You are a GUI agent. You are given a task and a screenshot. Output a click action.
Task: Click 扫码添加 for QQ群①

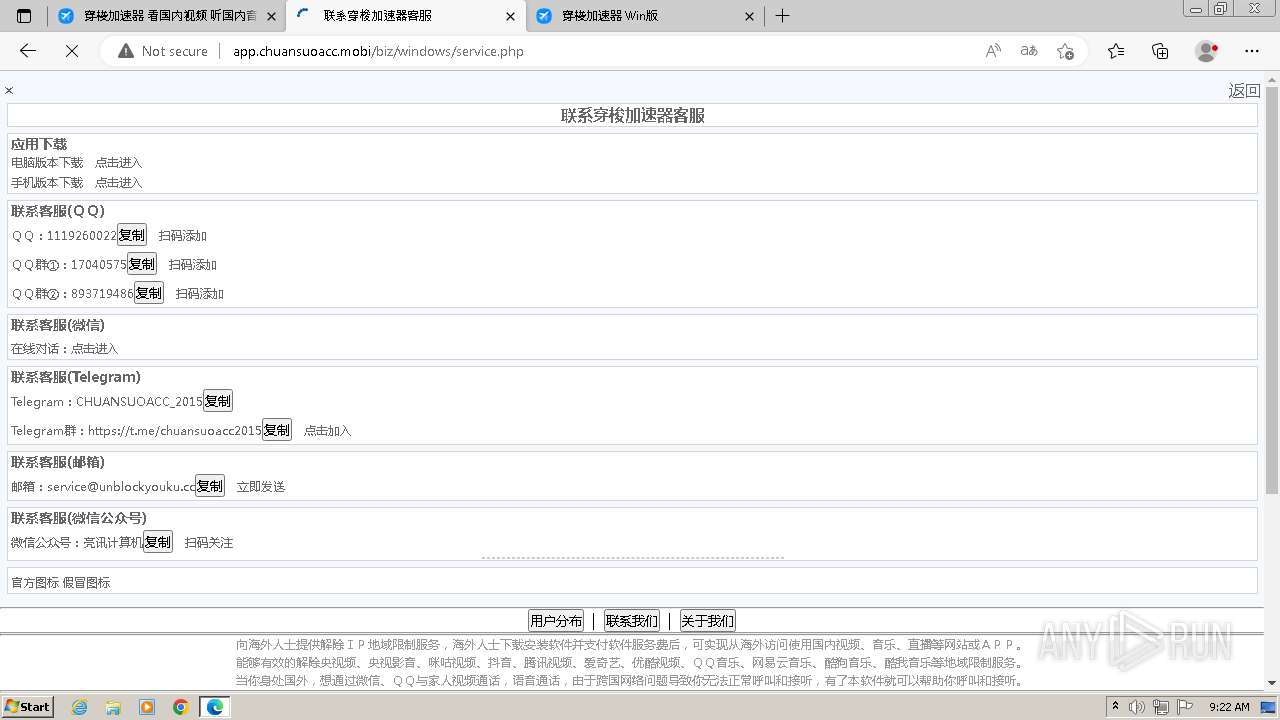192,265
